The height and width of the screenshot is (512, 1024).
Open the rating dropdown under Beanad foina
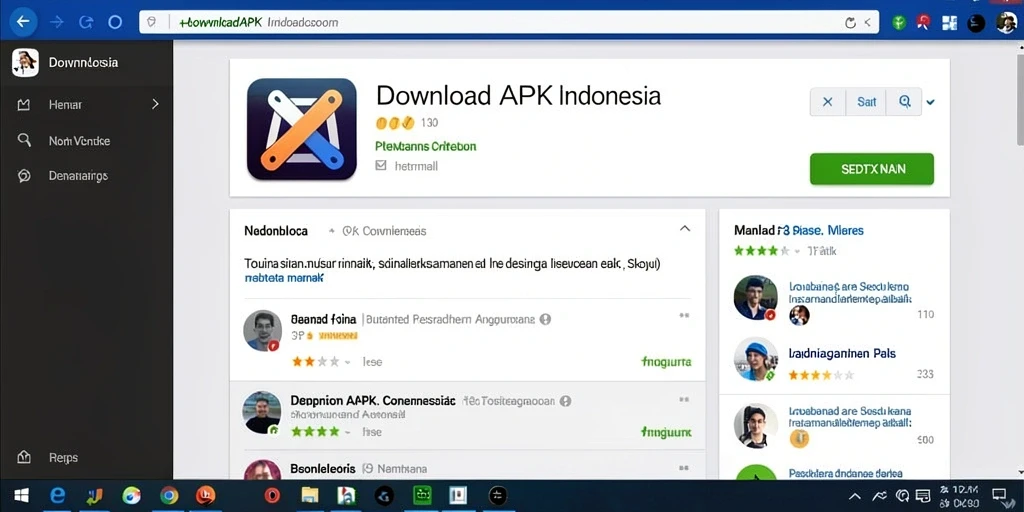coord(347,362)
